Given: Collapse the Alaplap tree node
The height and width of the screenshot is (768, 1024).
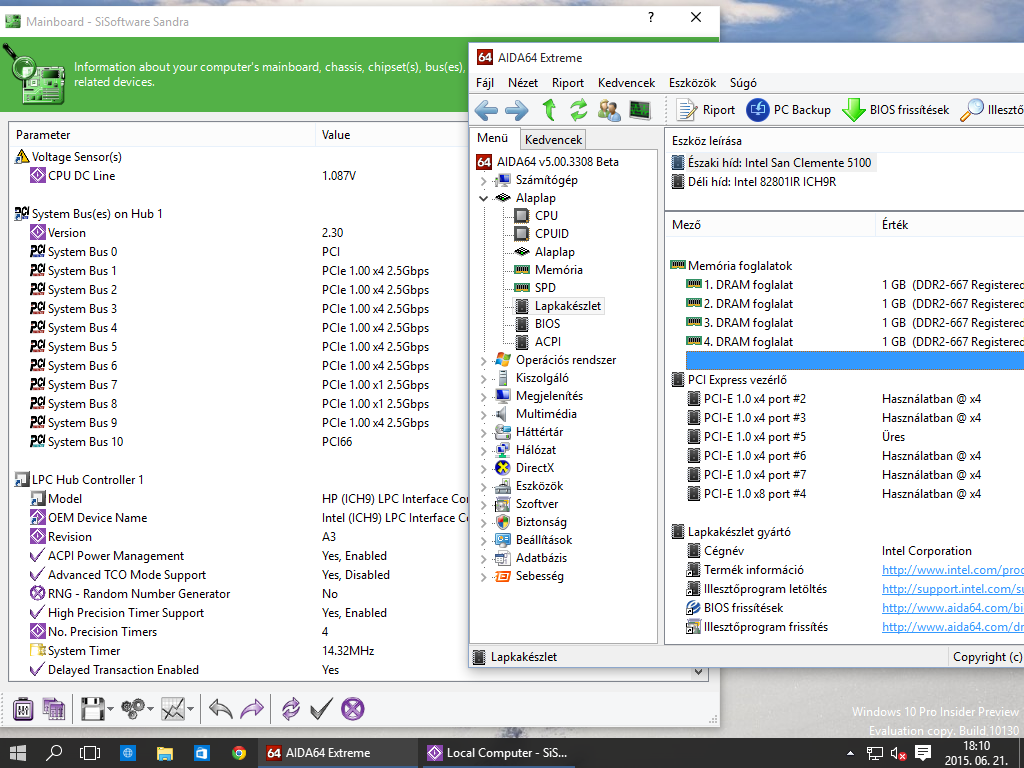Looking at the screenshot, I should (x=484, y=198).
